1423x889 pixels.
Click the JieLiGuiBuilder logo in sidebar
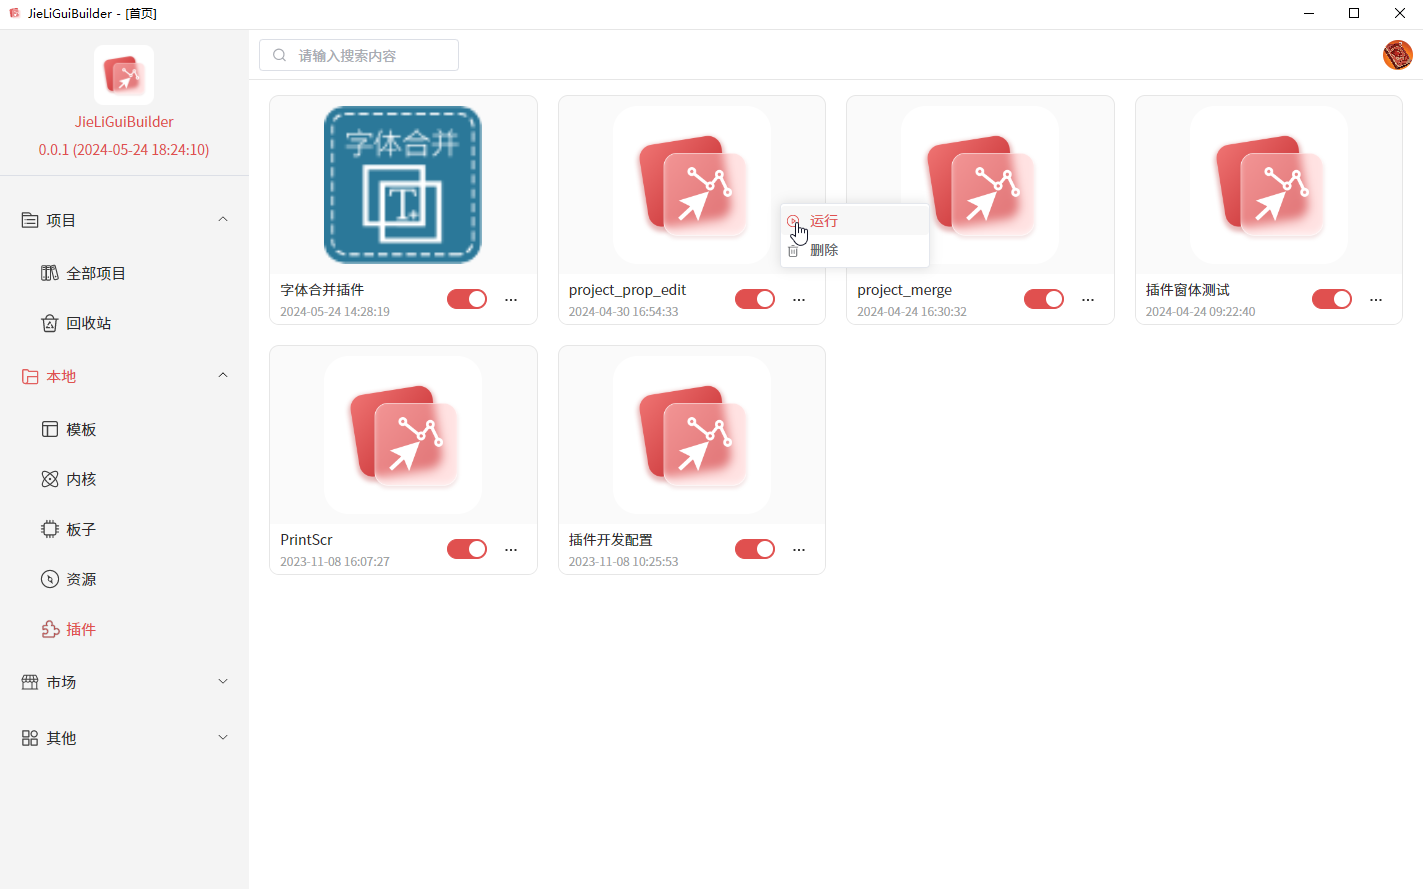point(124,75)
